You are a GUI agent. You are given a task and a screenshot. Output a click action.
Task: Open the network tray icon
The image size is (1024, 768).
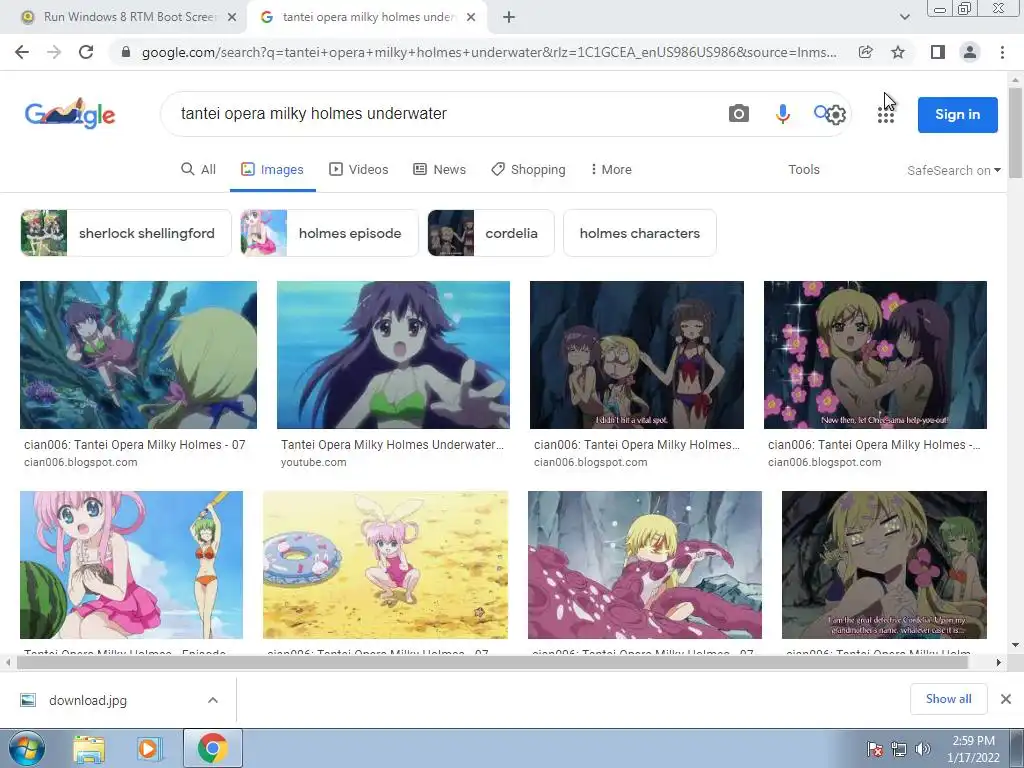coord(899,749)
